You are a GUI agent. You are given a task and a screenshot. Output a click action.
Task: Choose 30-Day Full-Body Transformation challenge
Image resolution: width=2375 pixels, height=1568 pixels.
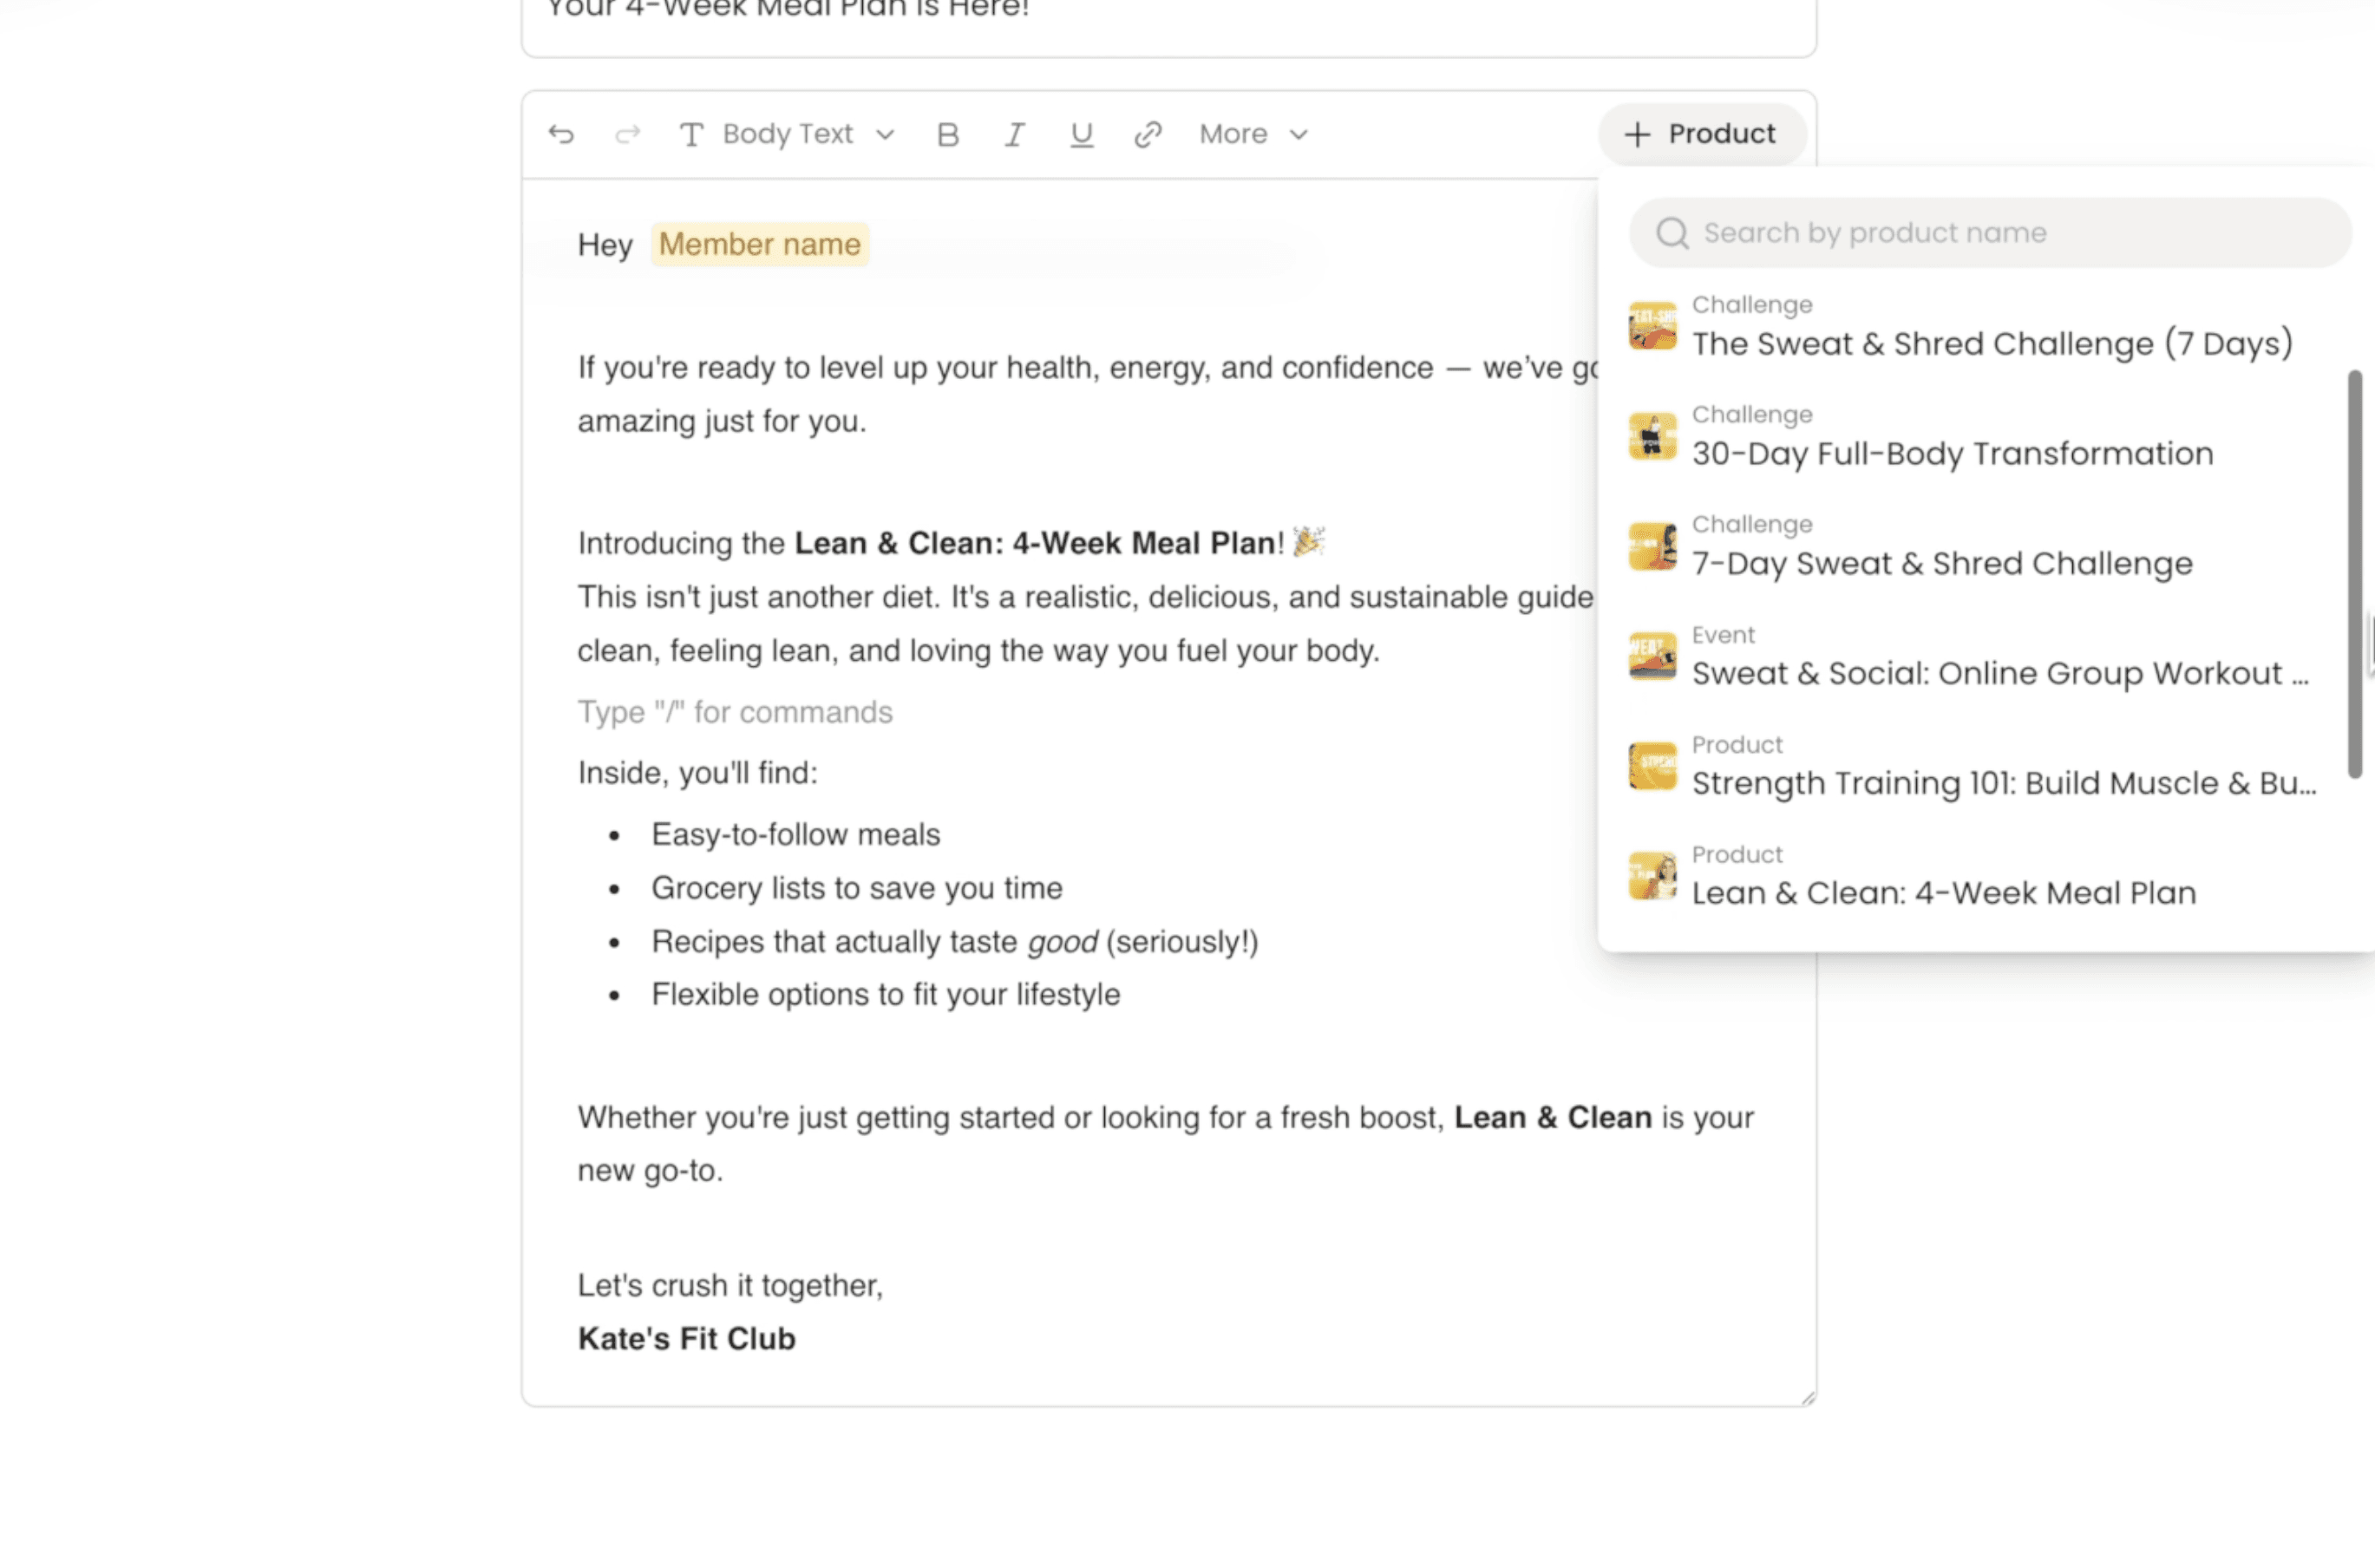1951,453
